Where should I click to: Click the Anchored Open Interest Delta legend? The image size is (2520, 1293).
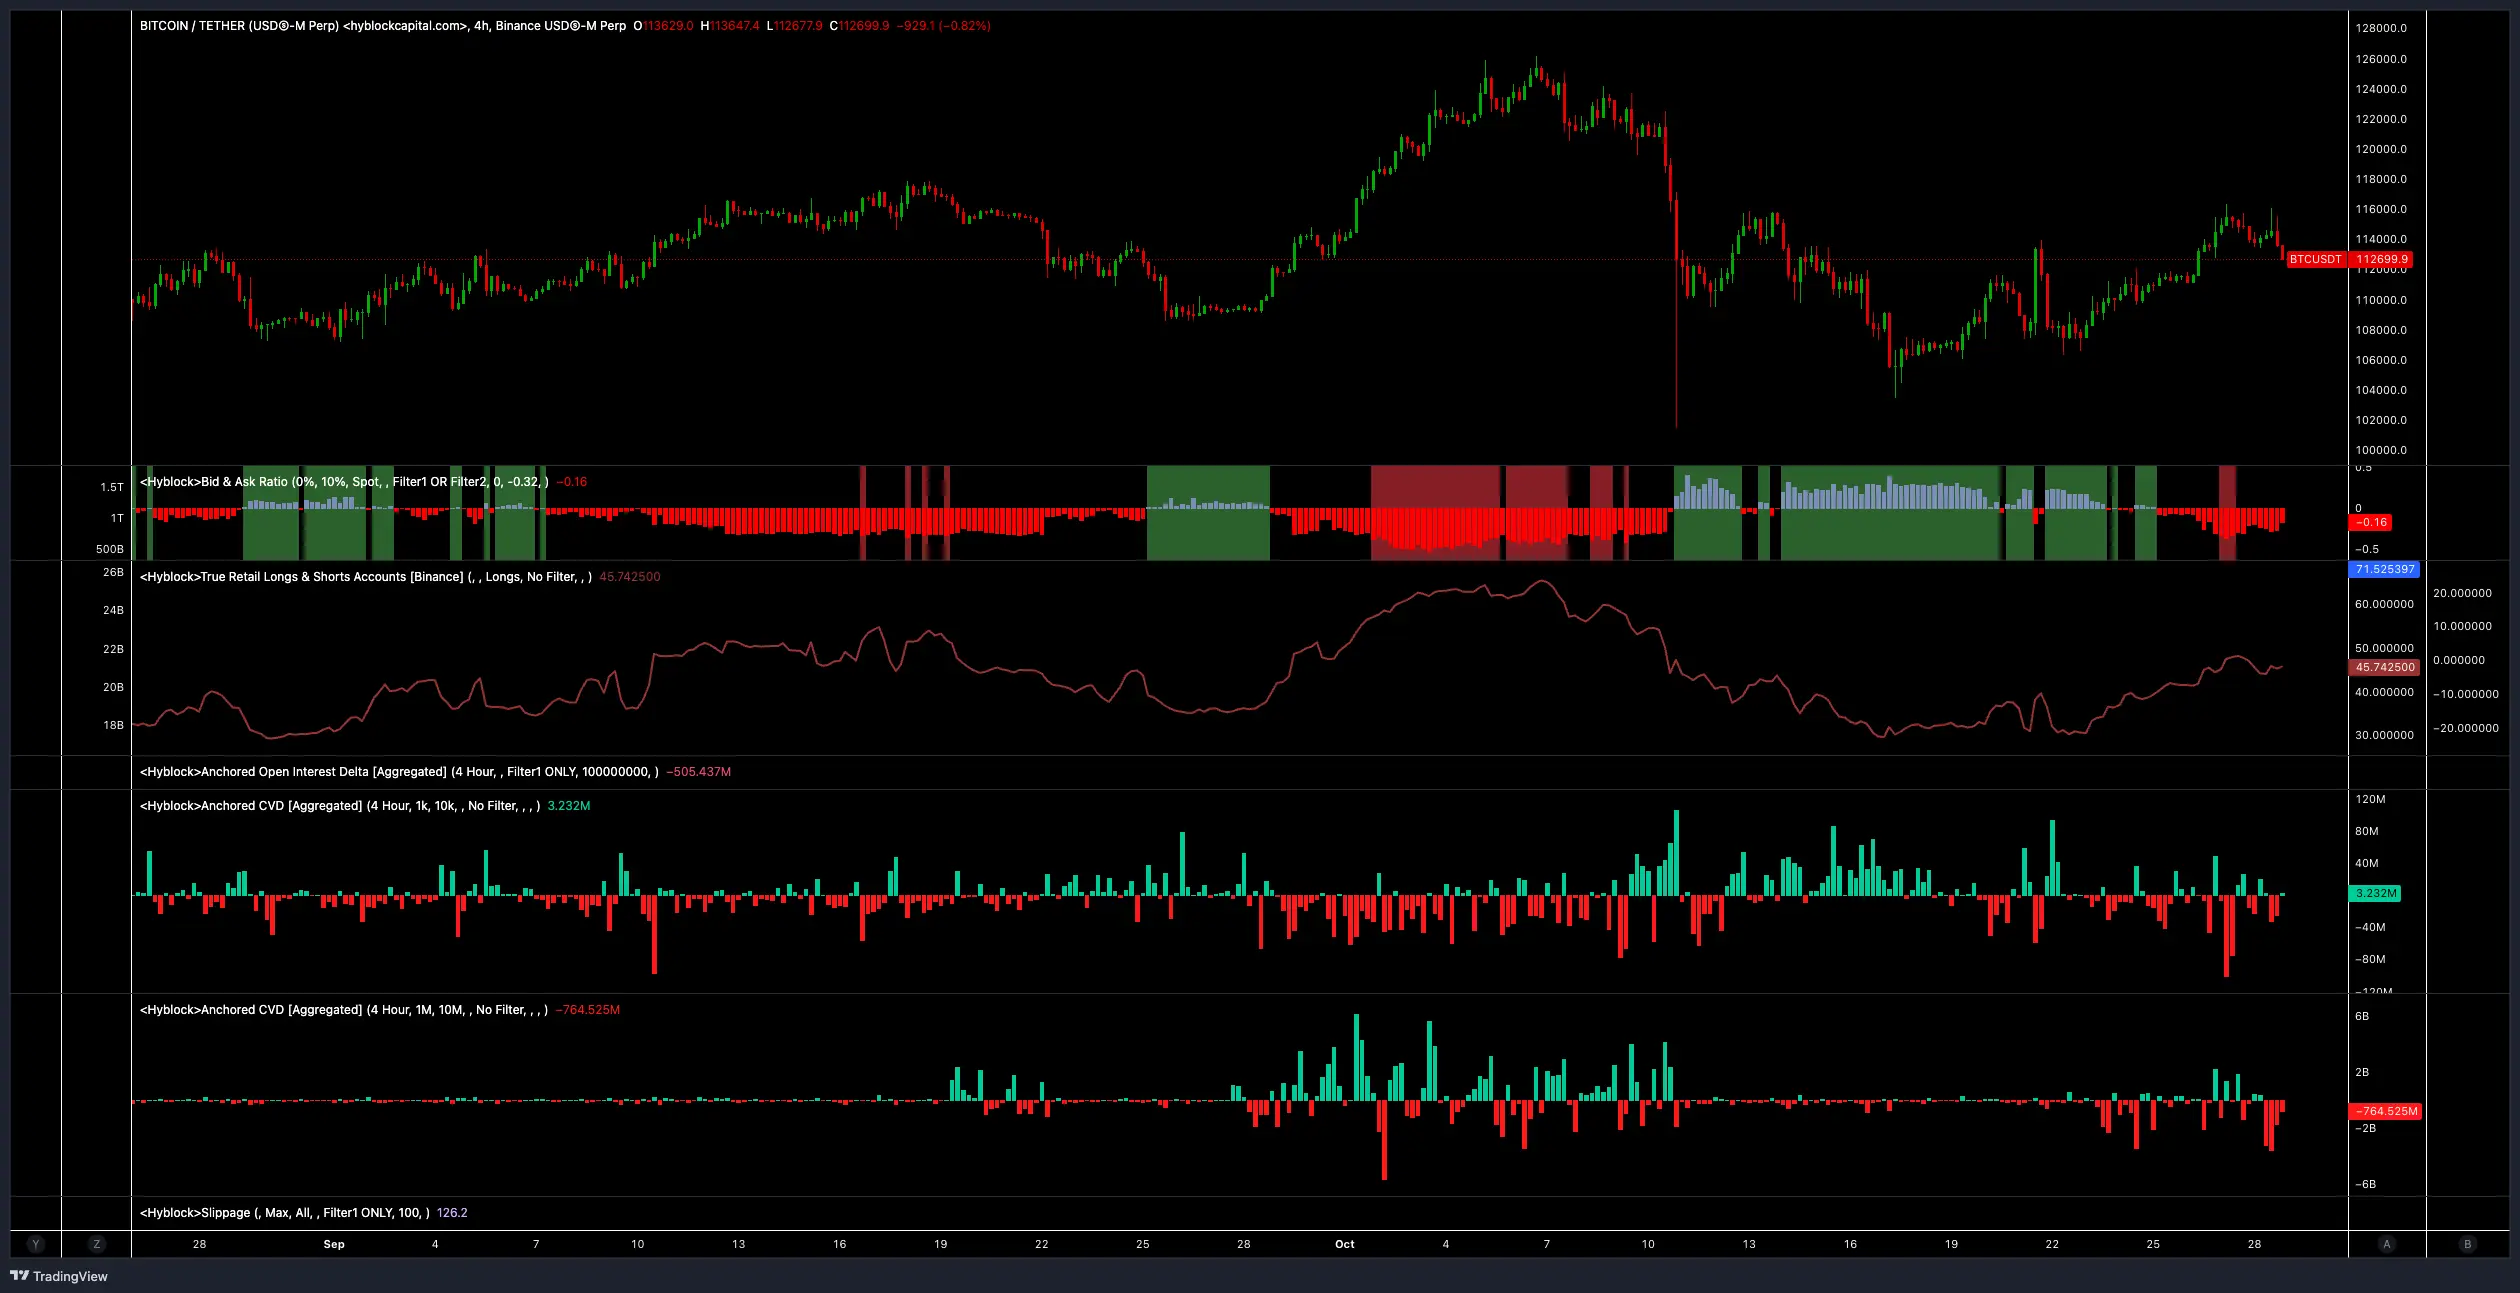point(400,771)
